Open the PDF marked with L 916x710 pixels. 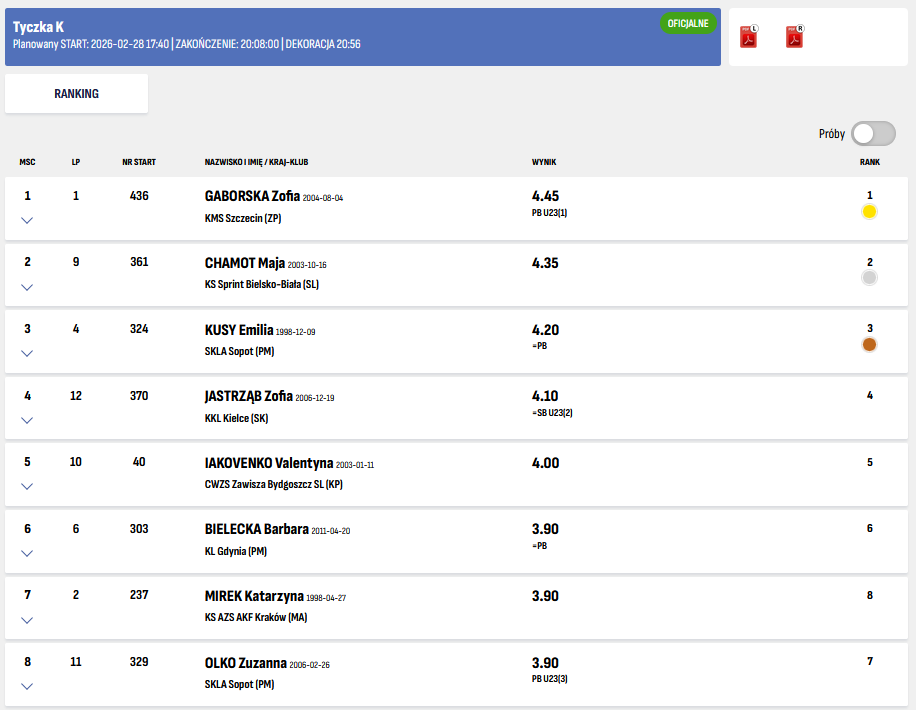(x=748, y=37)
